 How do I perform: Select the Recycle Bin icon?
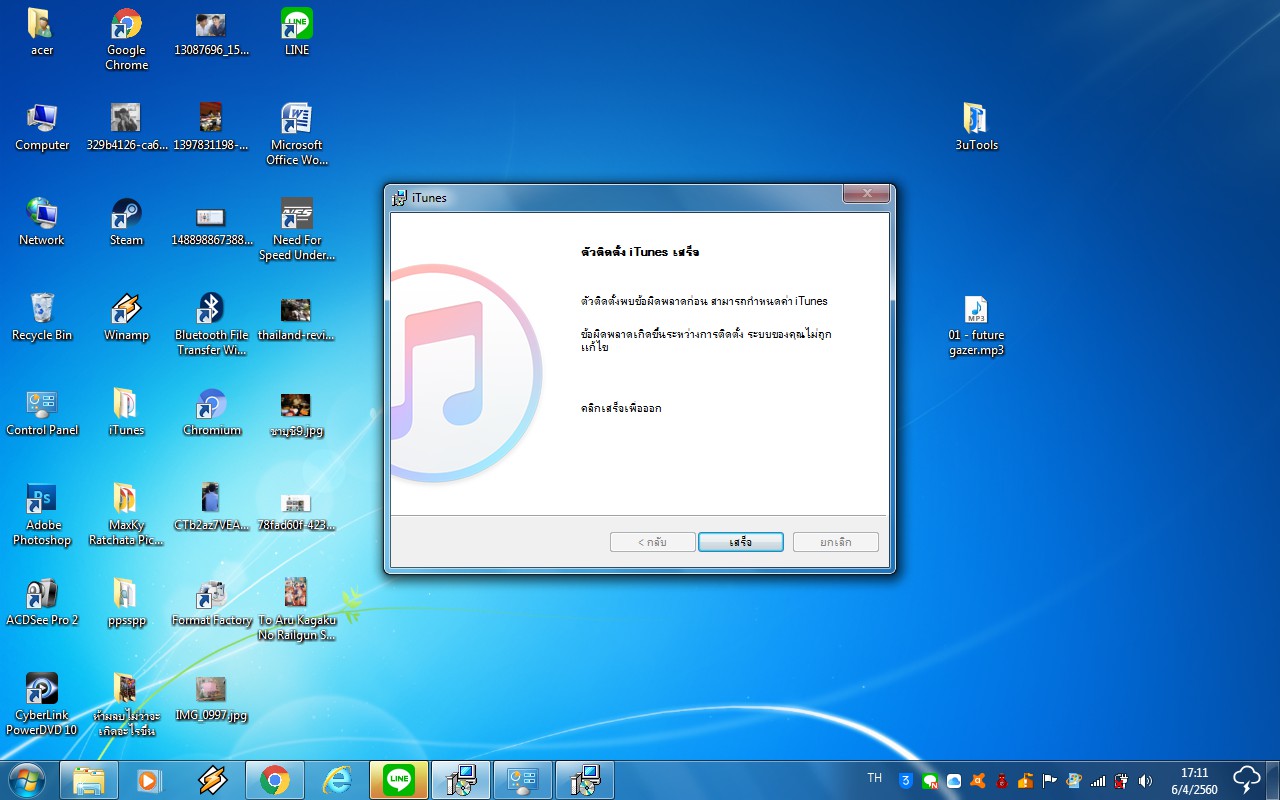[42, 317]
